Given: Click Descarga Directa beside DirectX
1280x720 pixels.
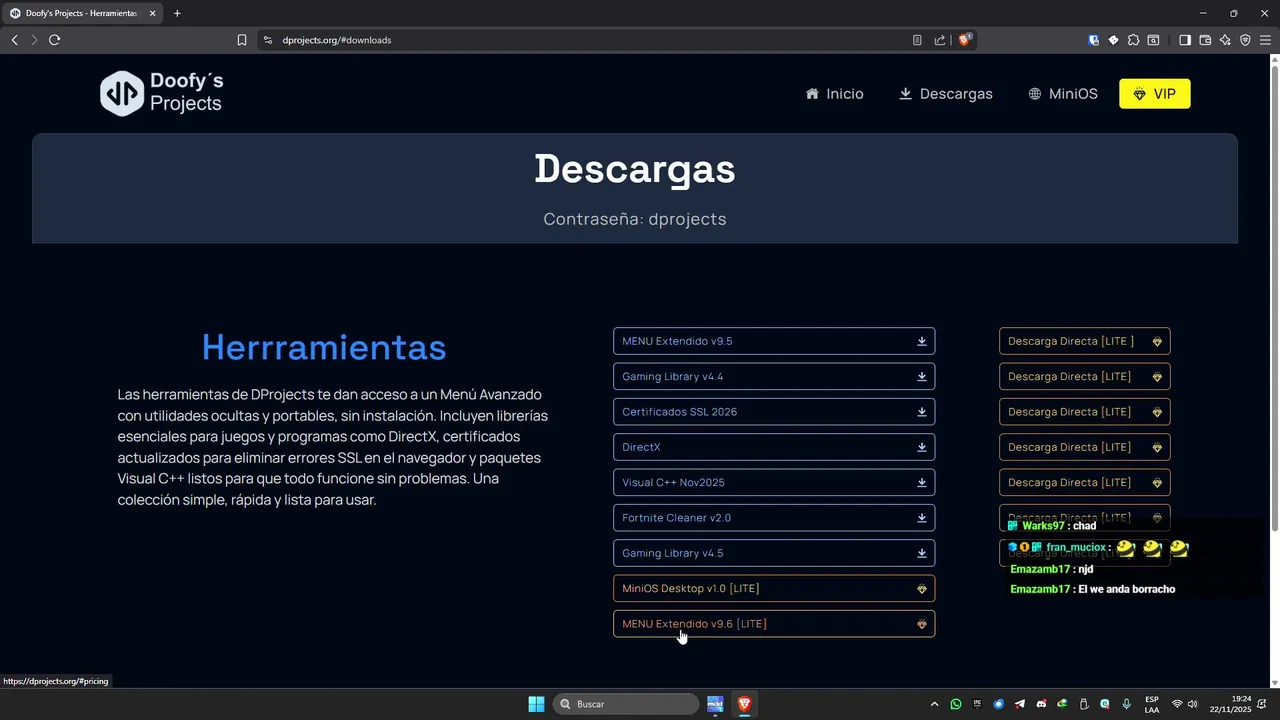Looking at the screenshot, I should click(x=1084, y=447).
